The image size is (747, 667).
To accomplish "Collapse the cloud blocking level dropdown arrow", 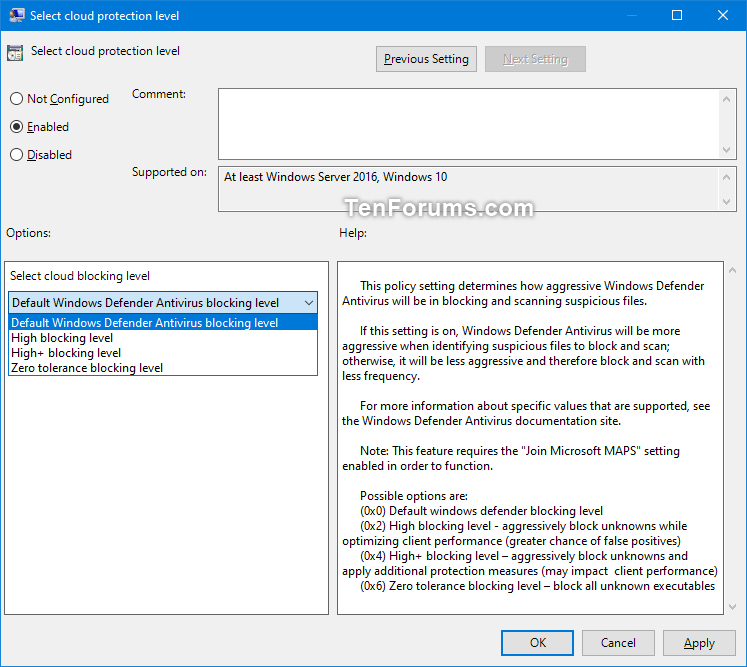I will pos(309,303).
